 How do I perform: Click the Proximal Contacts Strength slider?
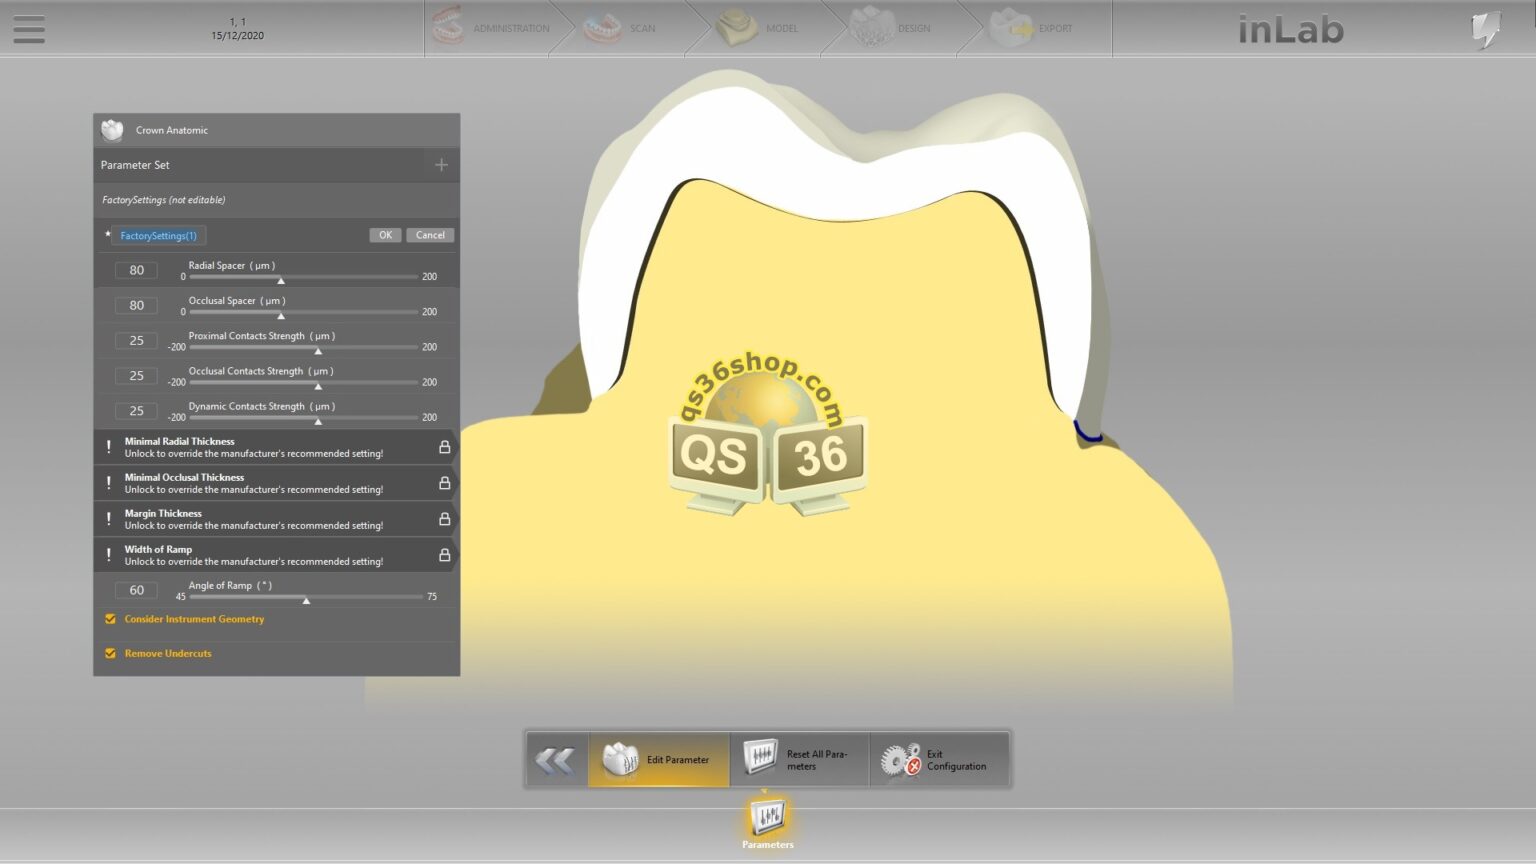303,347
